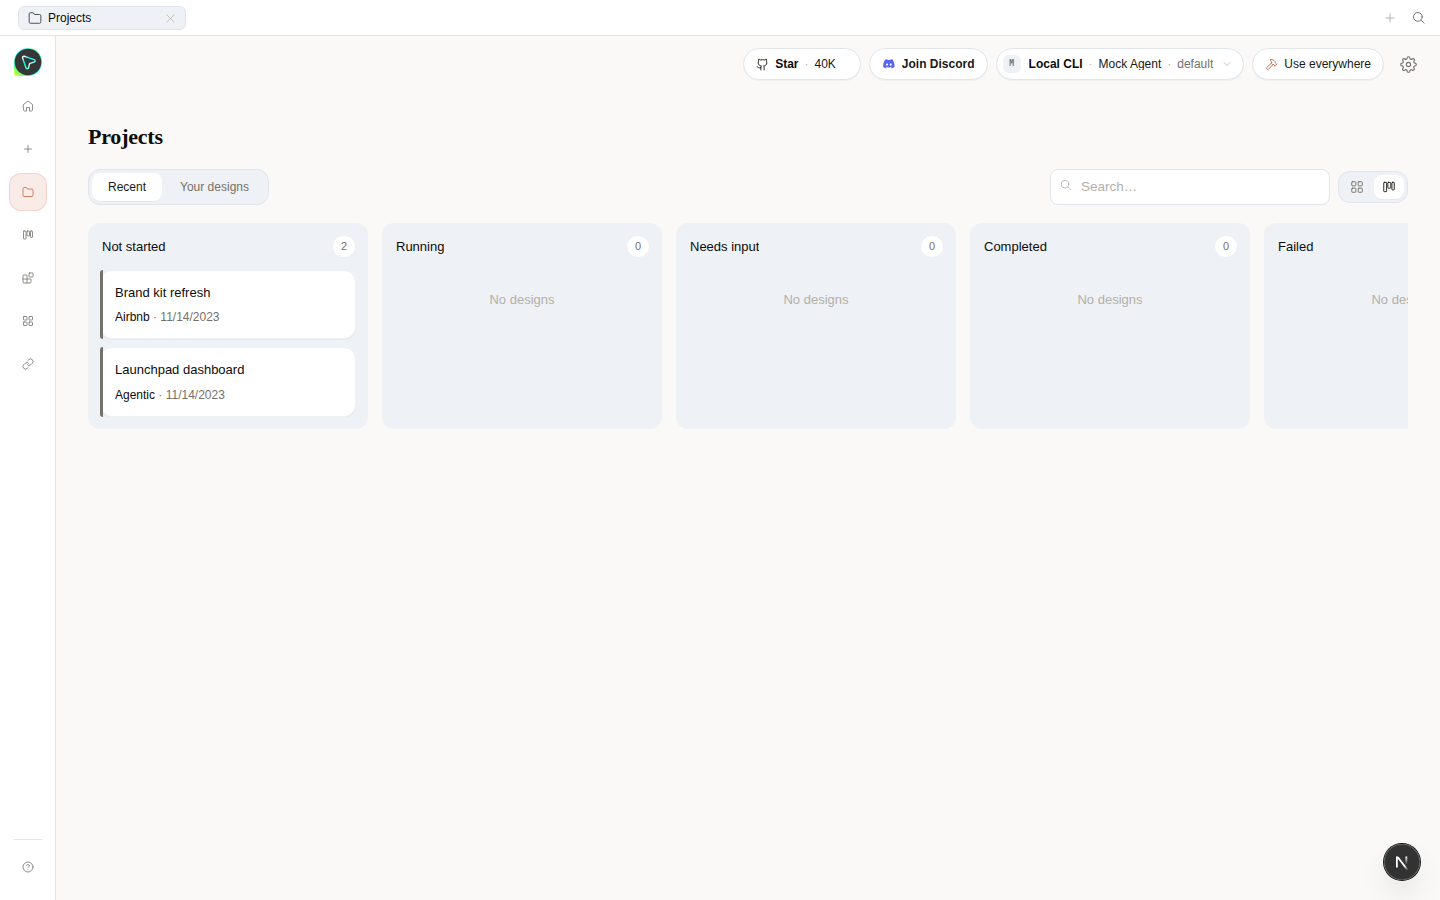Screen dimensions: 1440x900
Task: Select the Projects tab in the title bar
Action: pyautogui.click(x=102, y=18)
